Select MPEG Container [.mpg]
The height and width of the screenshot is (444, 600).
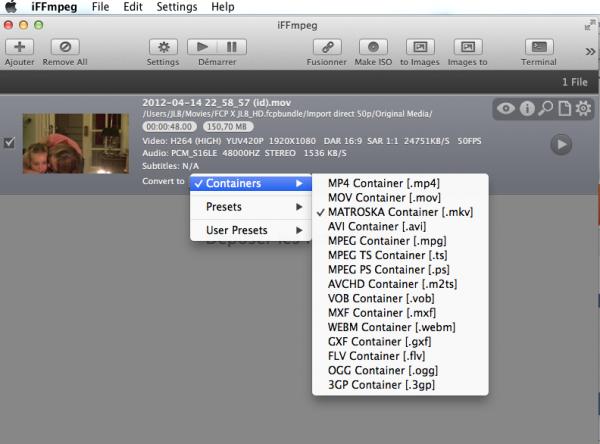click(400, 241)
